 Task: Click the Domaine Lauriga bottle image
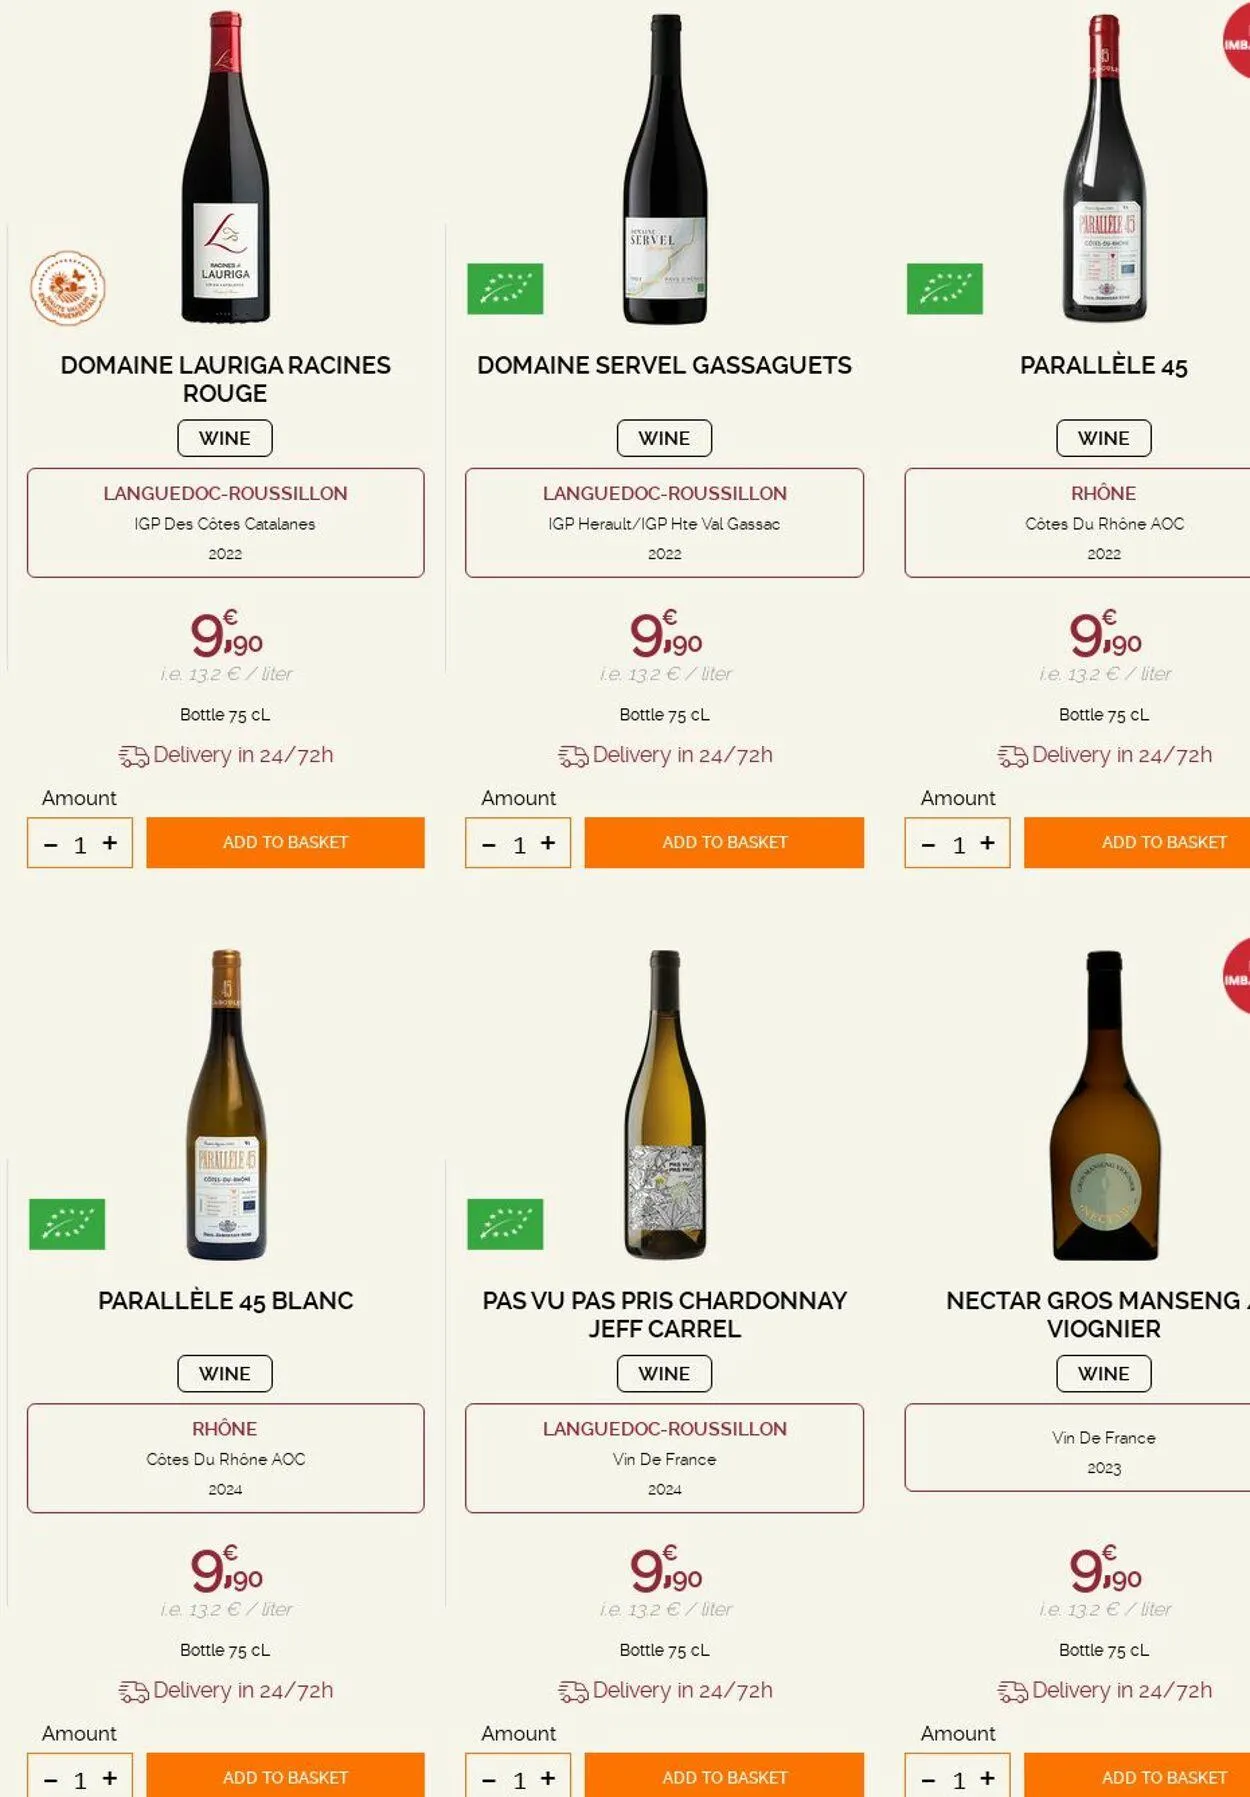click(225, 168)
